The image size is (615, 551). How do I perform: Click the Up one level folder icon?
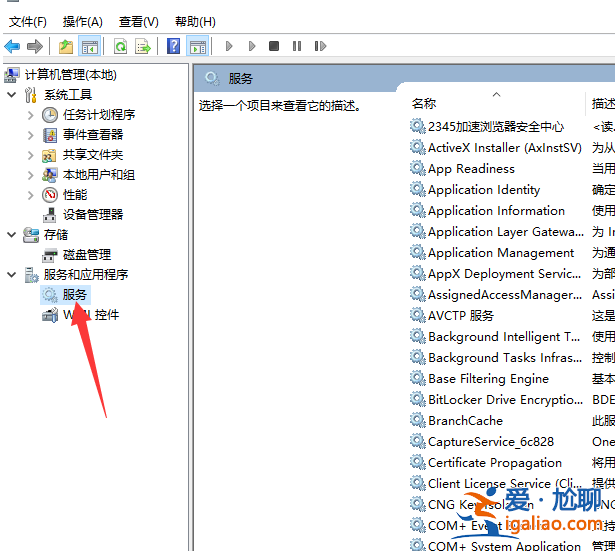66,46
